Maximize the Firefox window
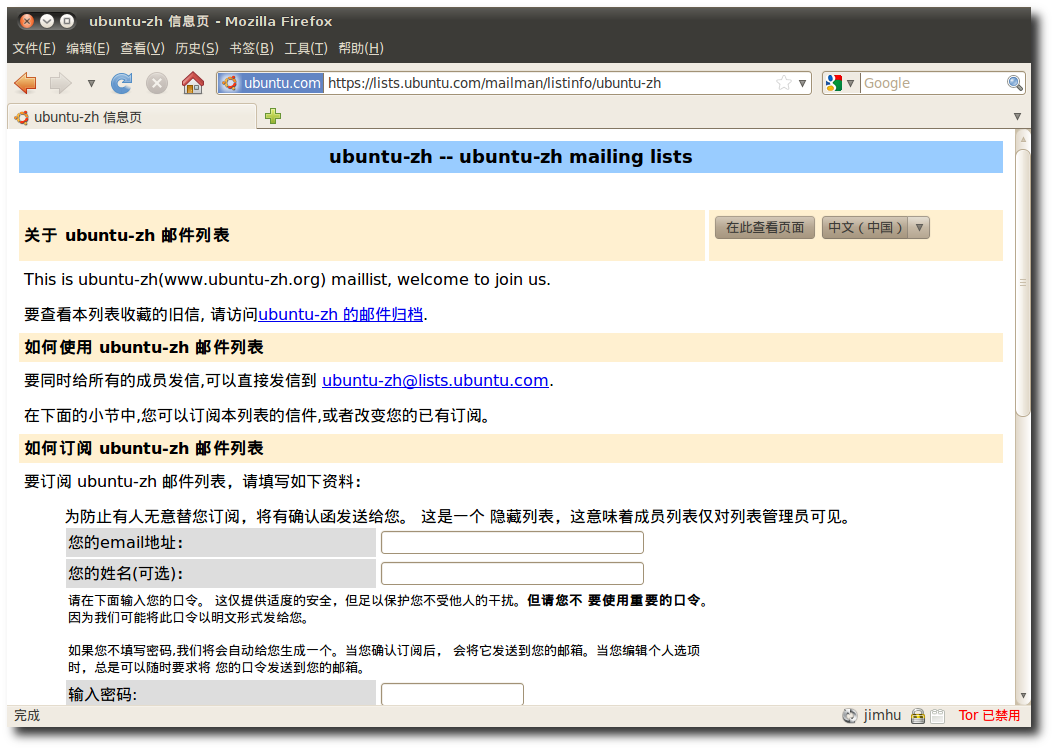The image size is (1054, 750). coord(67,21)
